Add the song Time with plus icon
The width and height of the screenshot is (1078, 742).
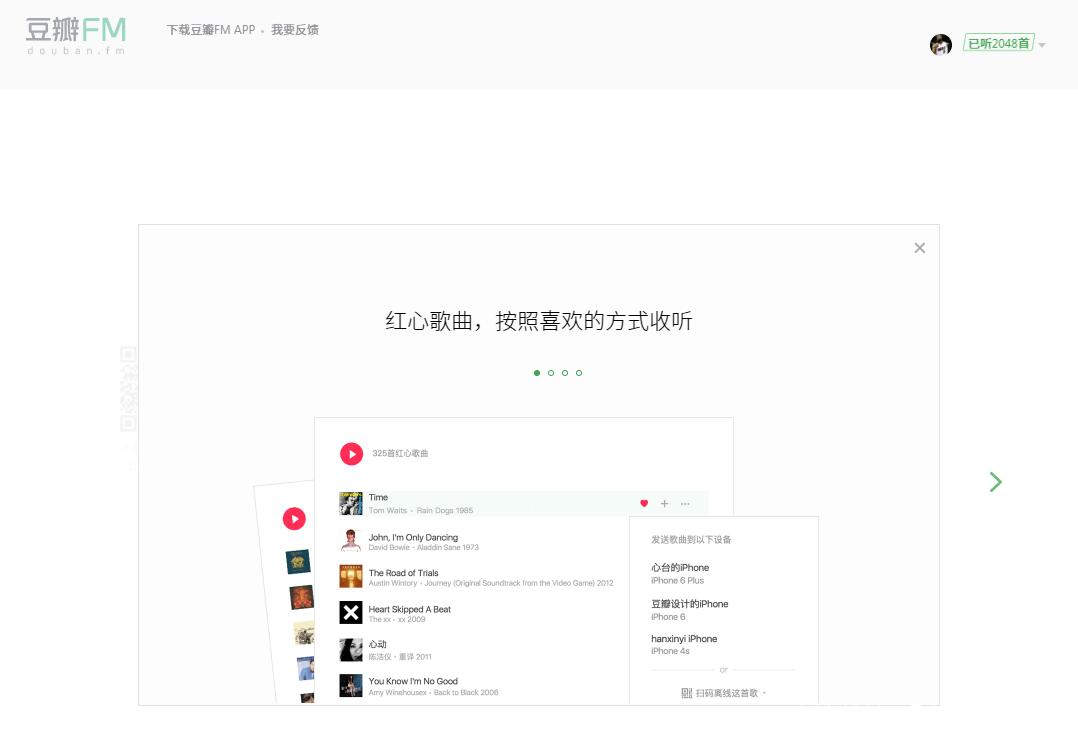tap(664, 503)
